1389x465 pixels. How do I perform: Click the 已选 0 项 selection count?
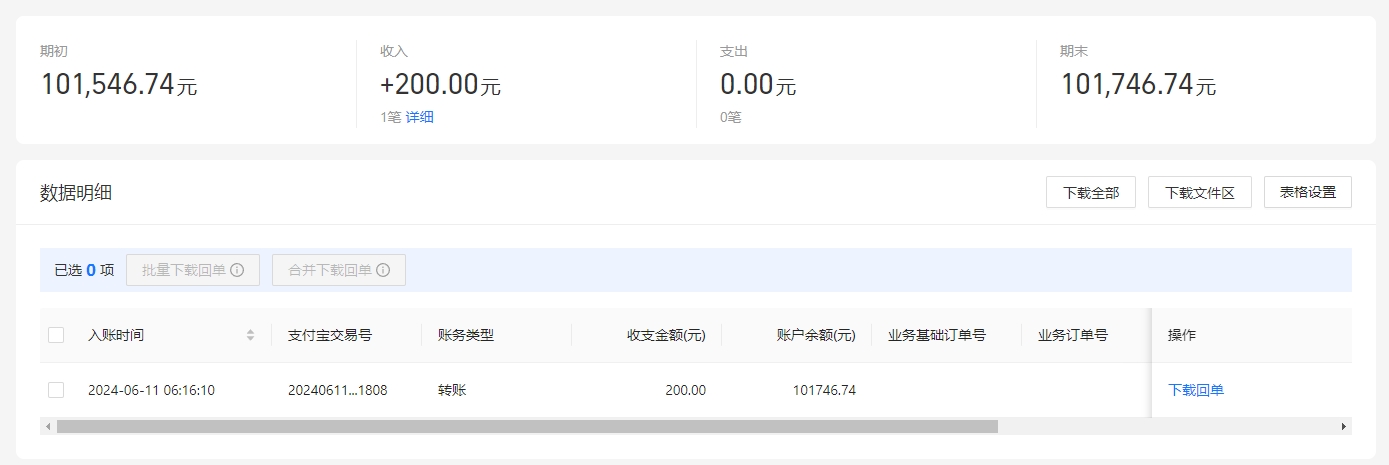tap(84, 270)
